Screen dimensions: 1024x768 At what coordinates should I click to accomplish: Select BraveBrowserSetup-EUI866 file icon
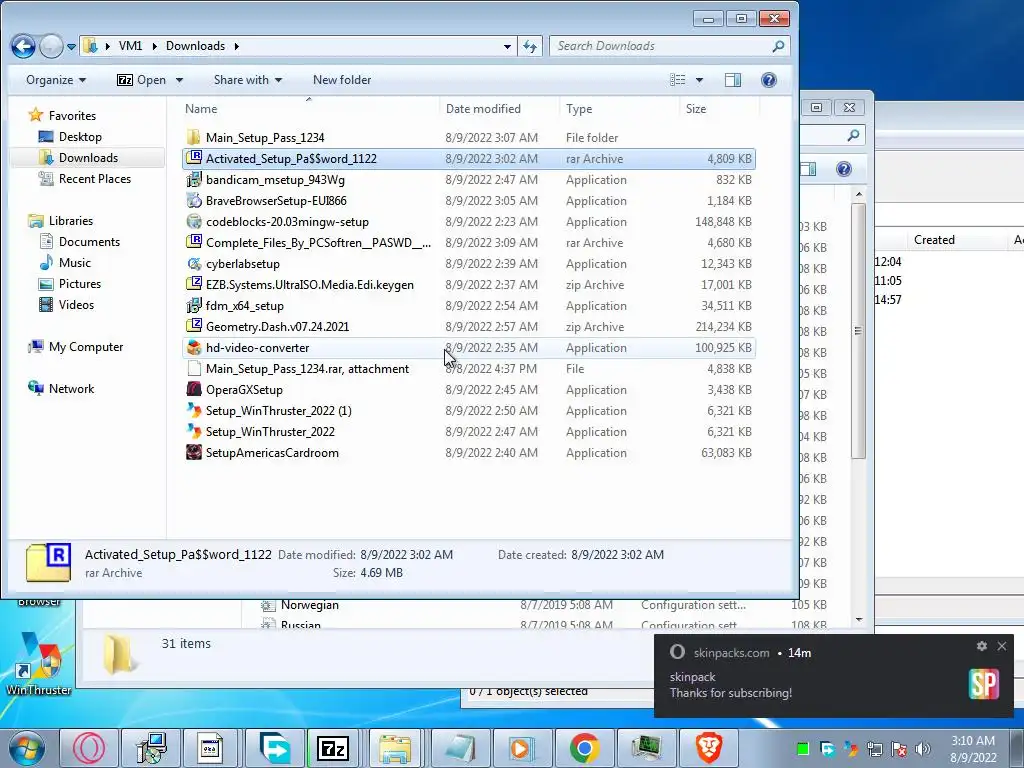point(193,200)
